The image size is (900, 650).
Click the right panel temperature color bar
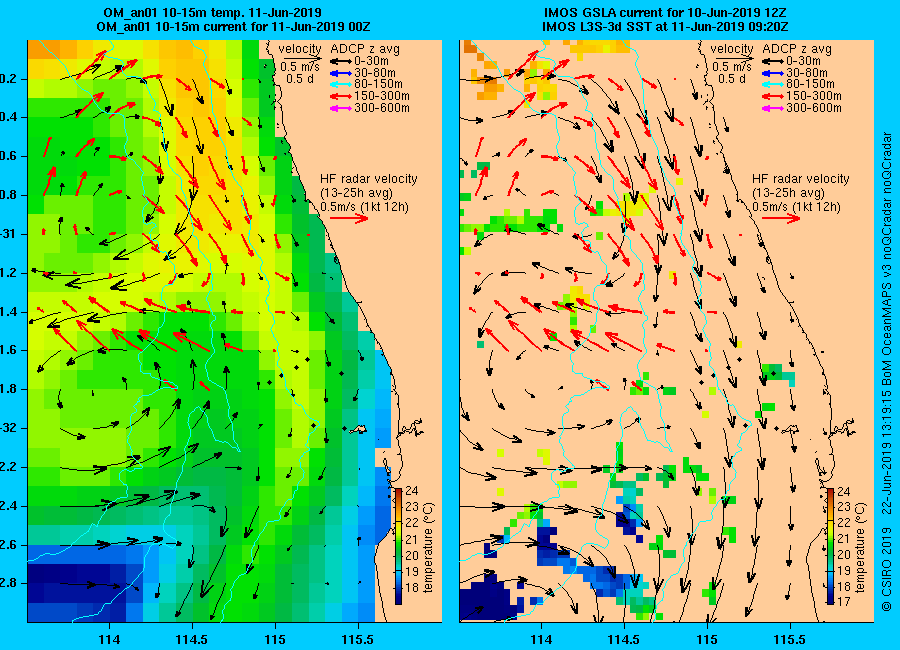click(x=830, y=546)
